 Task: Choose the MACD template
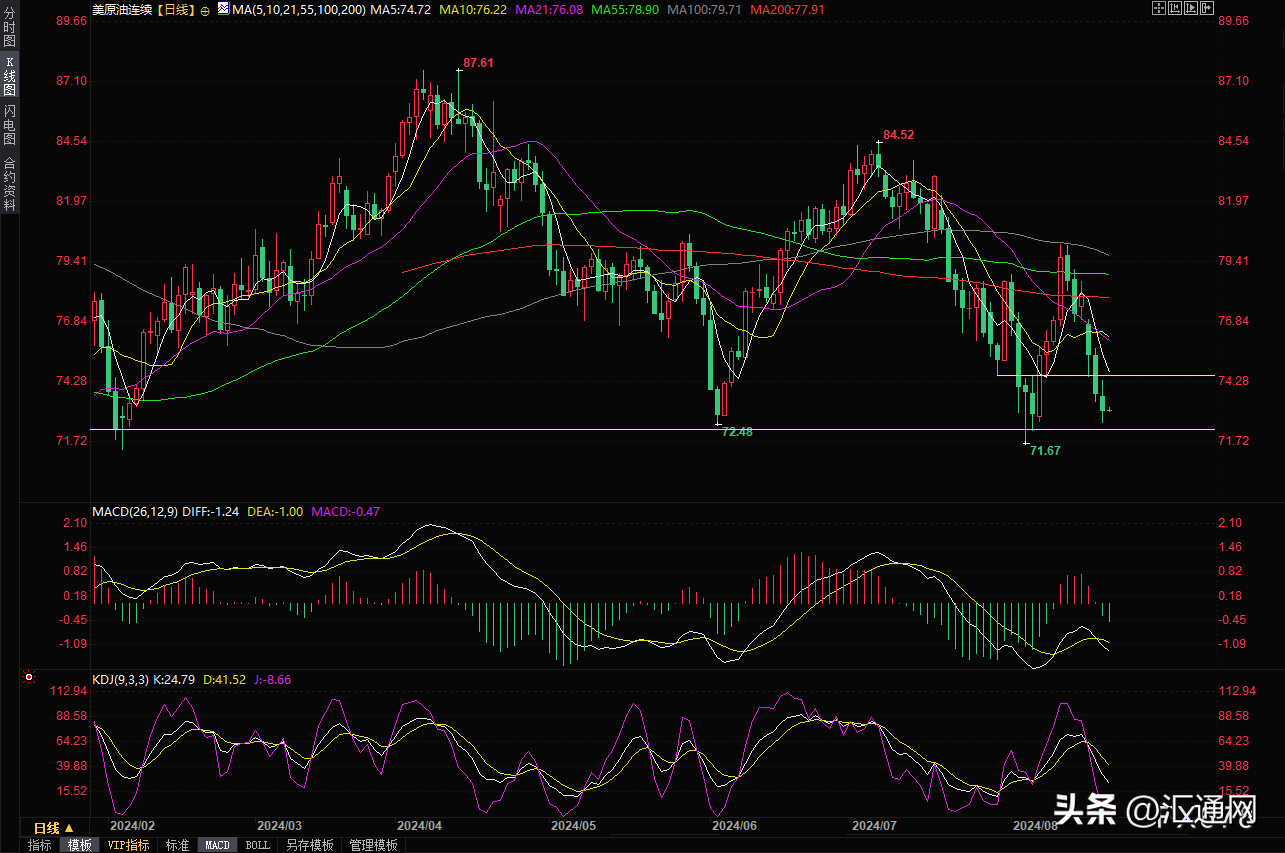click(217, 845)
